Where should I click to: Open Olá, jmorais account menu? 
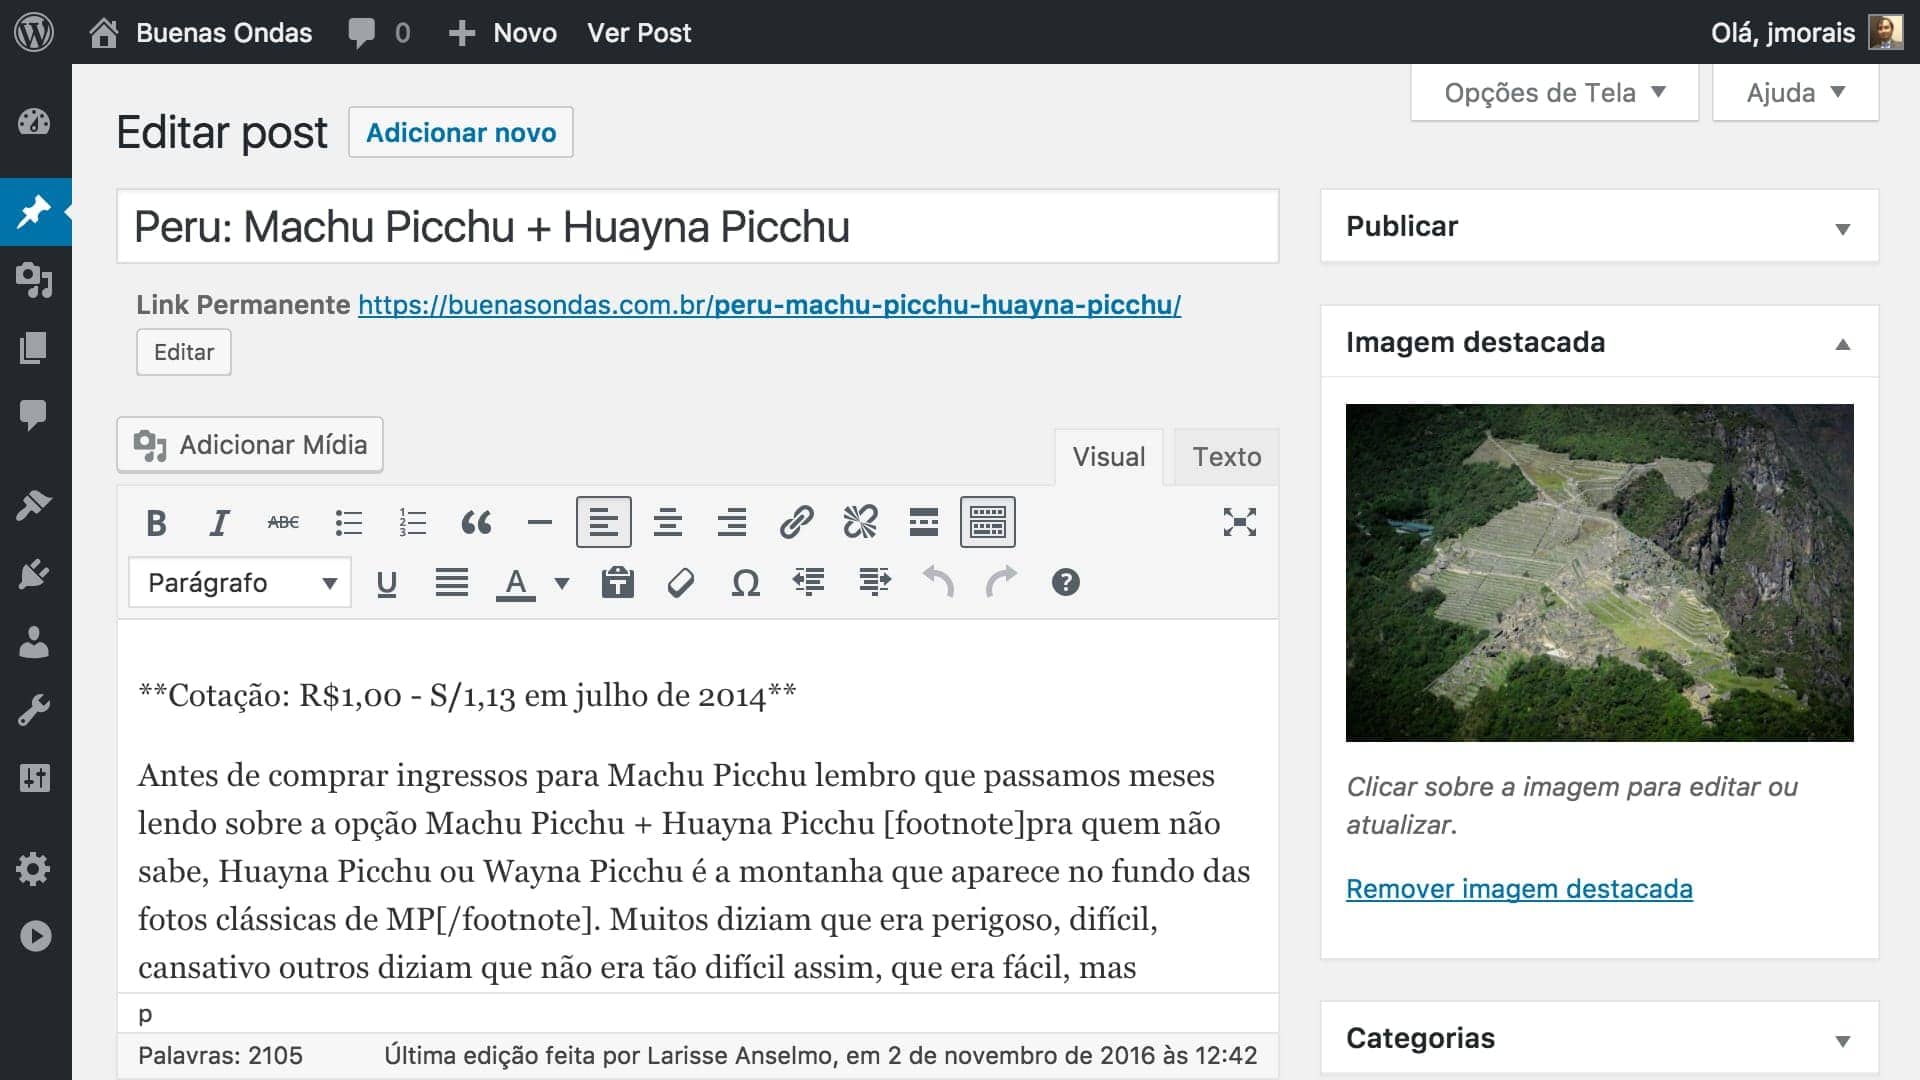pos(1806,32)
